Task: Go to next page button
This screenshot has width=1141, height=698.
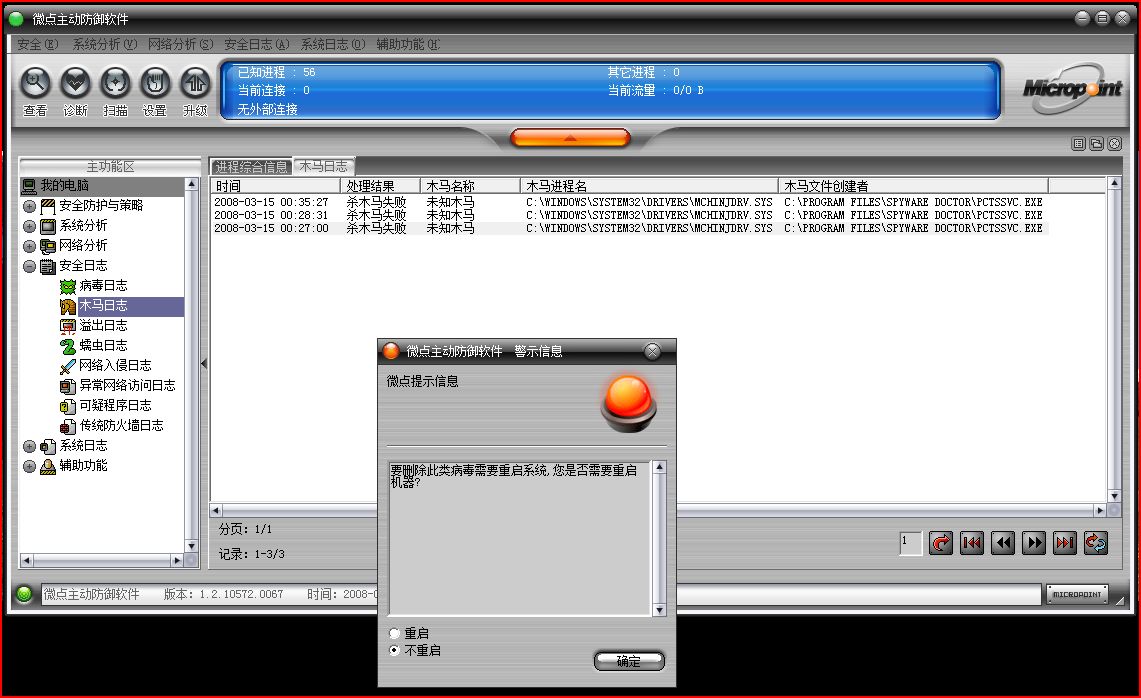Action: (1034, 543)
